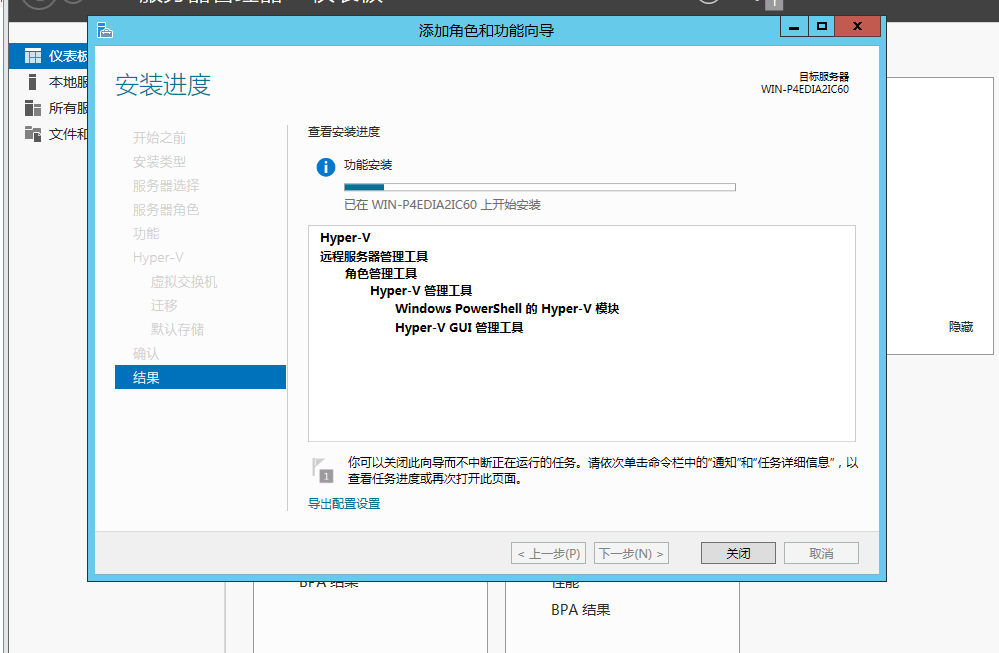Select the 迁移 step
This screenshot has height=653, width=999.
(164, 305)
